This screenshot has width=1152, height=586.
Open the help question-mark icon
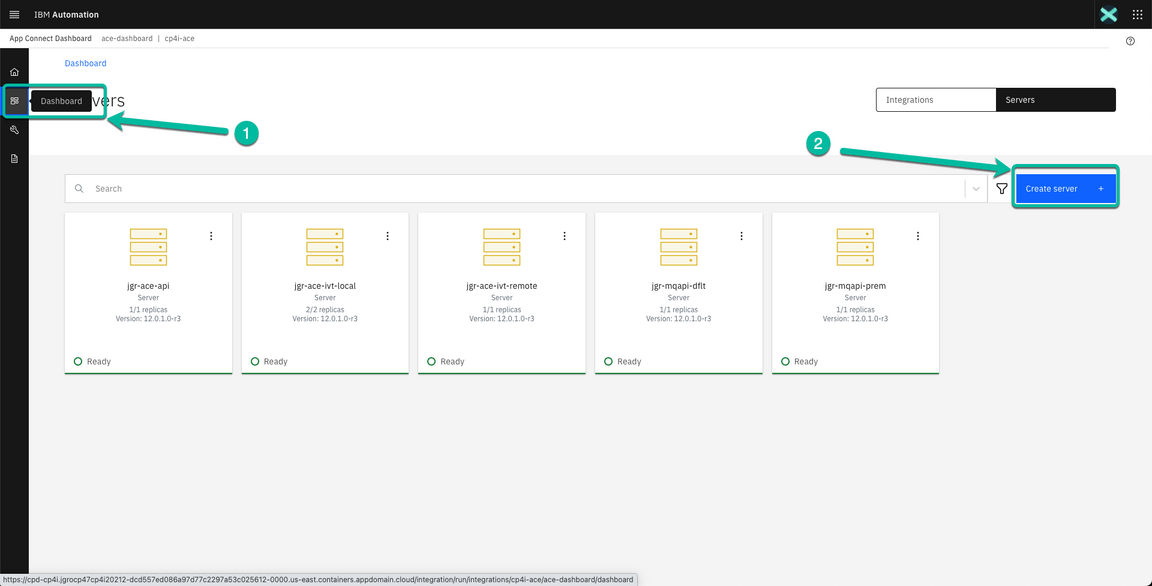coord(1130,40)
